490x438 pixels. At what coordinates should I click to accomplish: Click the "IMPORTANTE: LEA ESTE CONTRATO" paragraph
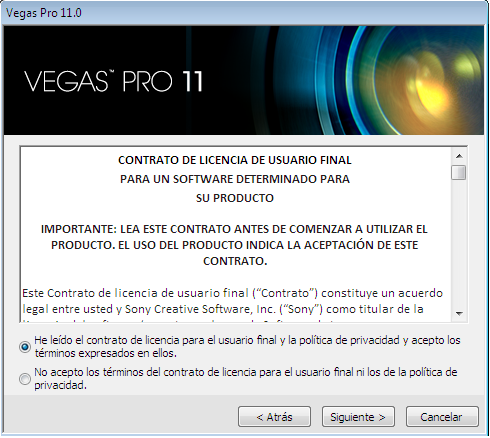pyautogui.click(x=234, y=245)
